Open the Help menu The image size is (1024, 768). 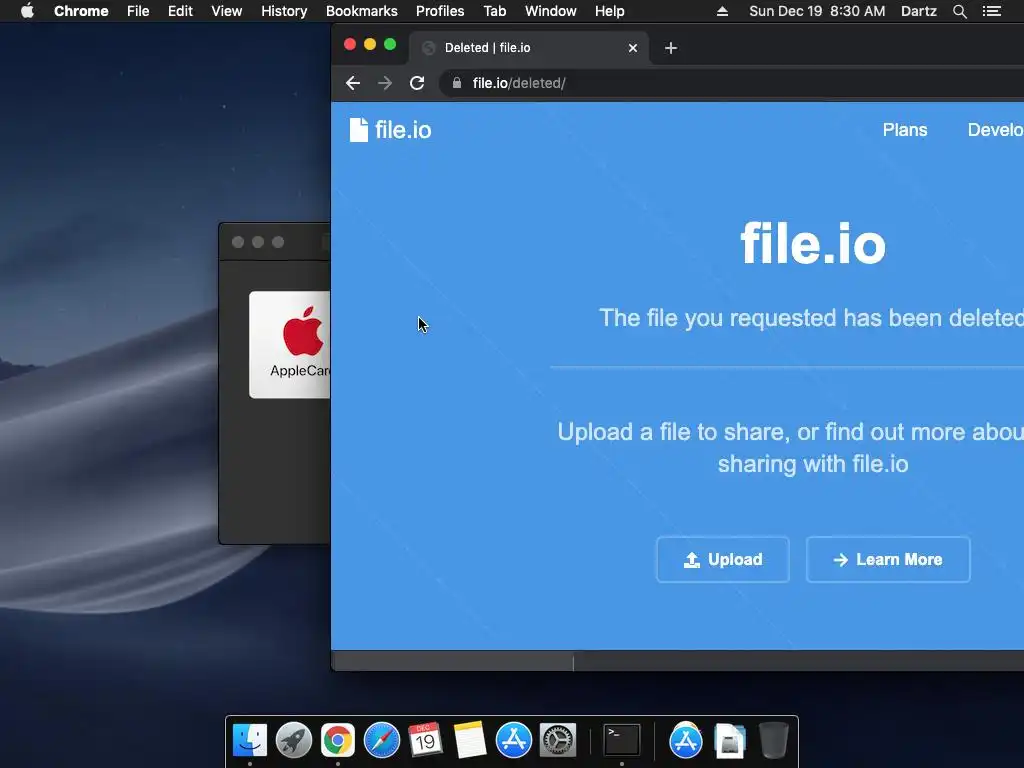click(x=609, y=11)
